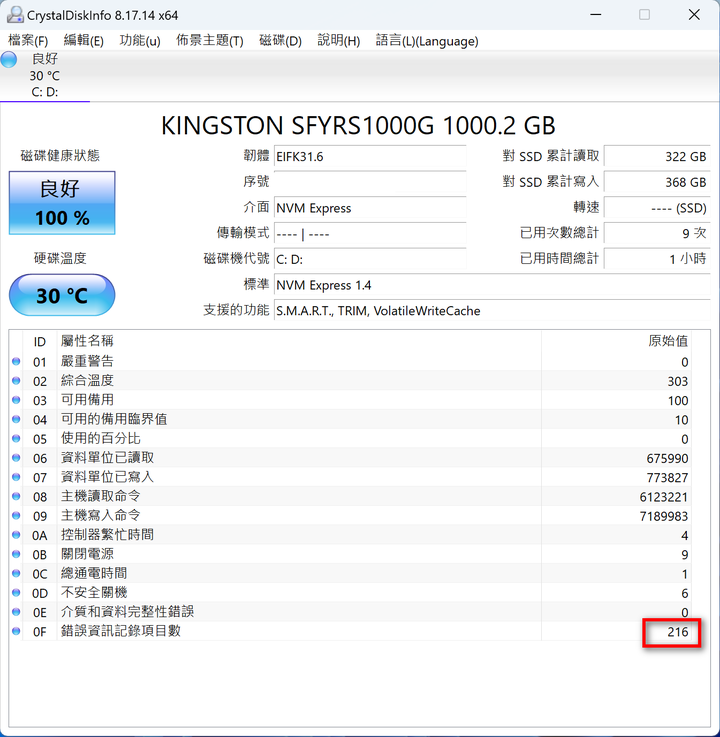Select the 綜合溫度 attribute name

coord(87,381)
